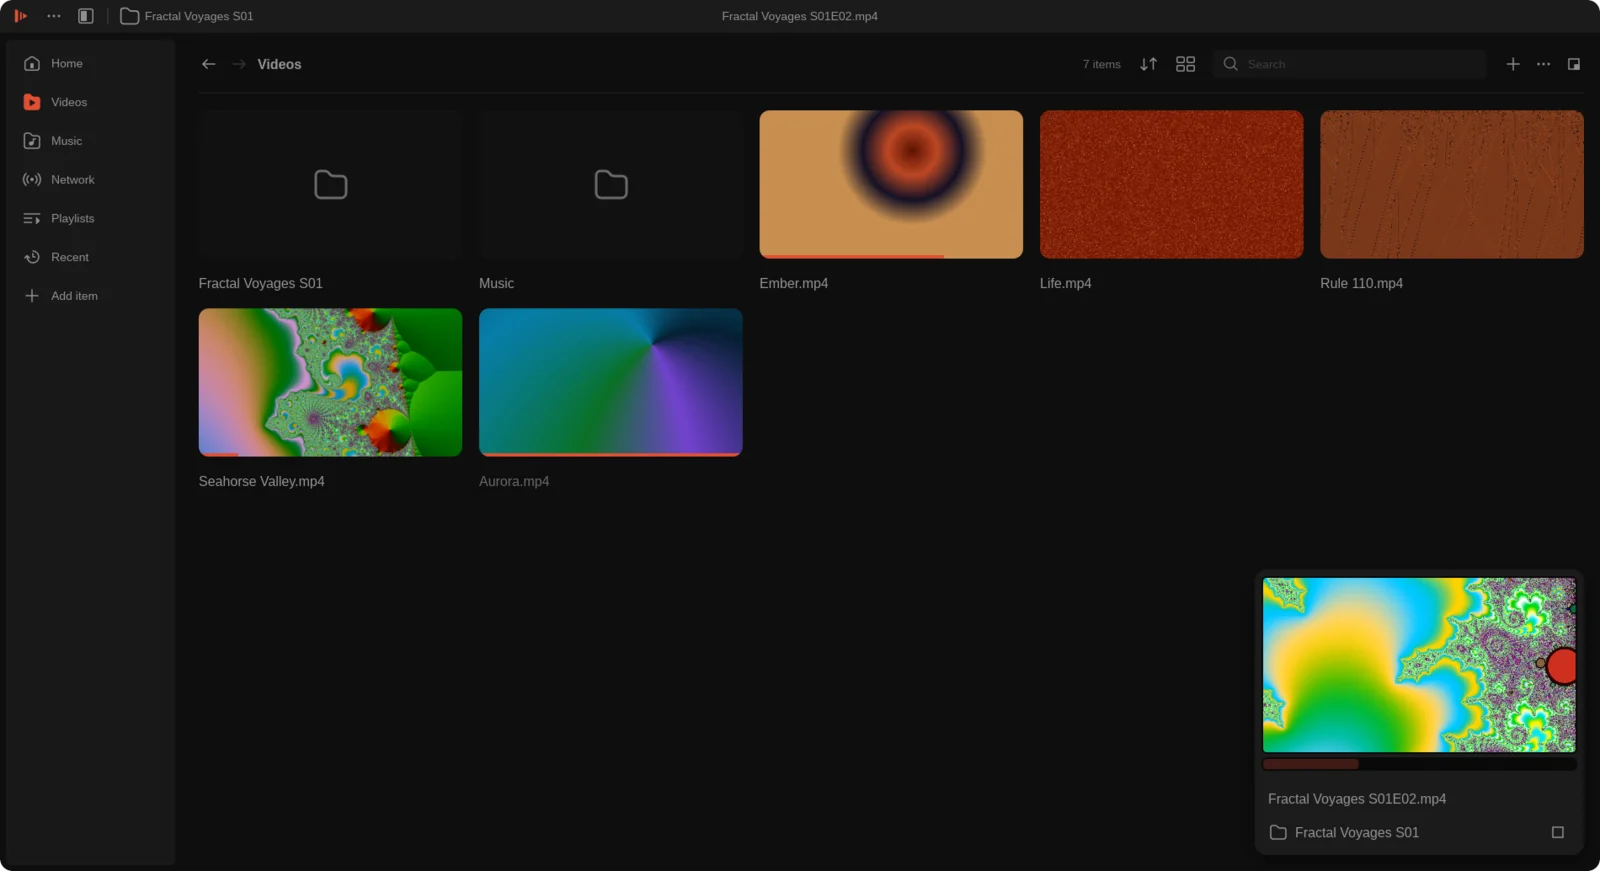This screenshot has height=871, width=1600.
Task: Click the Videos page heading
Action: tap(279, 64)
